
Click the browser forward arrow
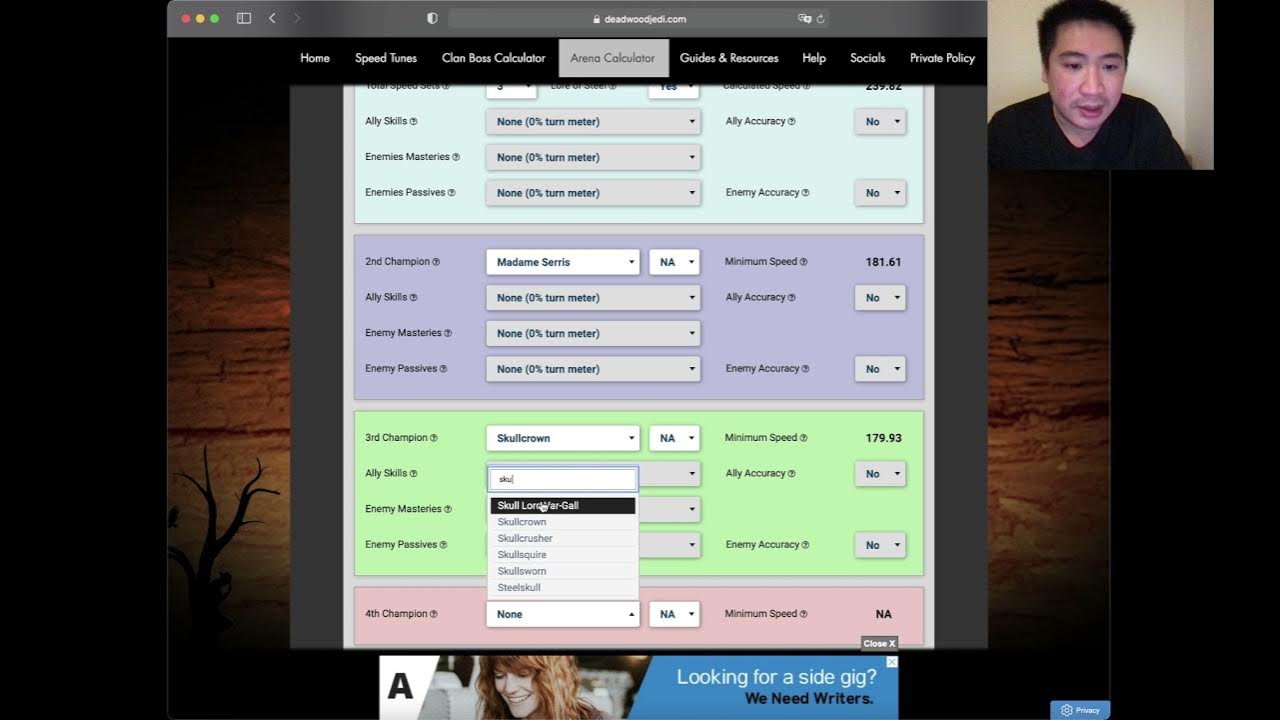click(297, 18)
